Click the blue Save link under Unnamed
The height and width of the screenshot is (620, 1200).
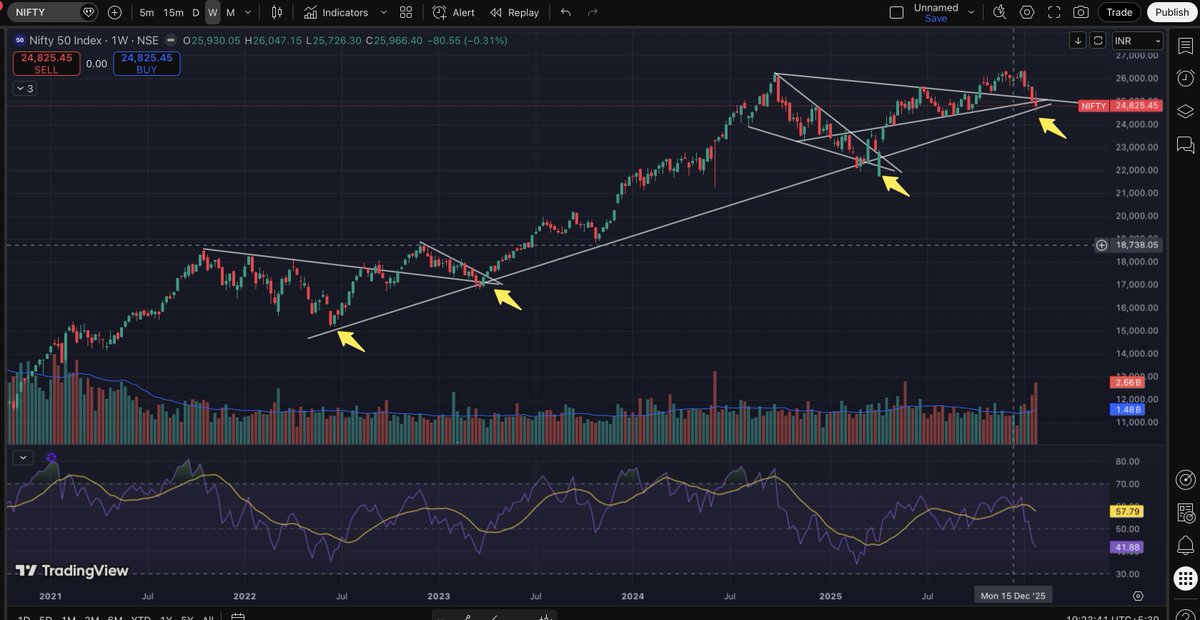[936, 18]
